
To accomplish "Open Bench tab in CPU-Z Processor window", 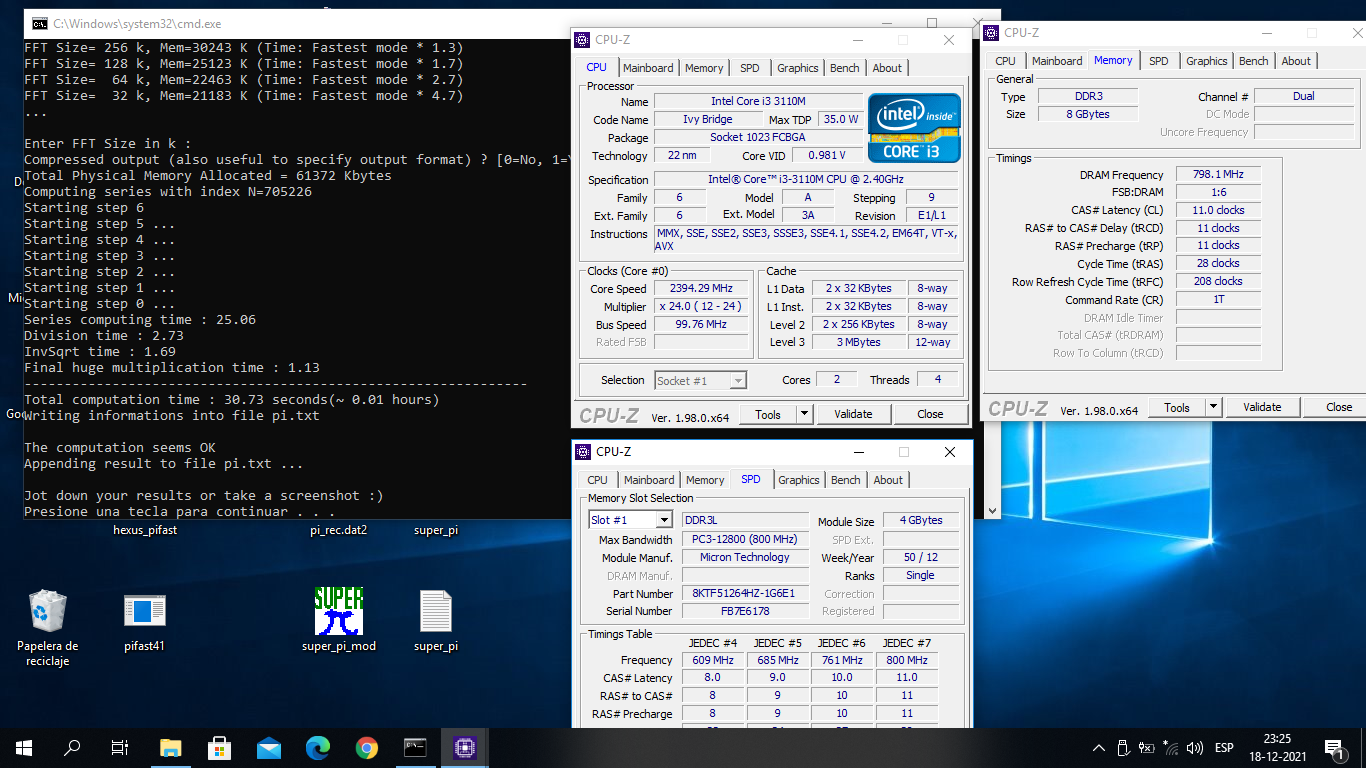I will 845,68.
